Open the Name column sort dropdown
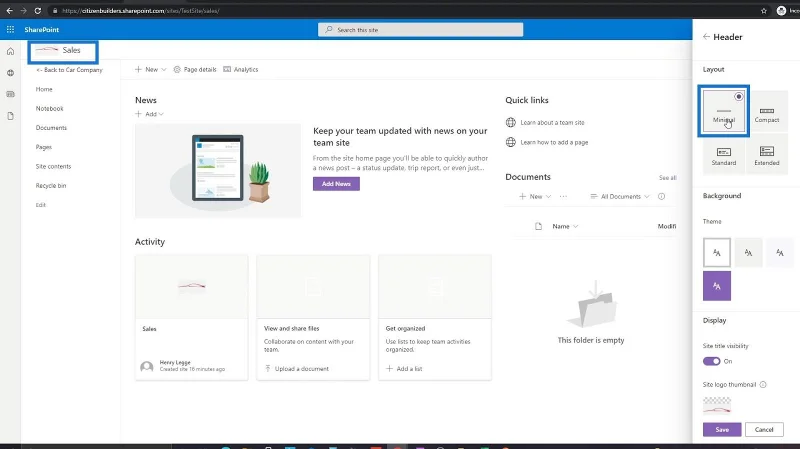This screenshot has height=449, width=800. [x=565, y=226]
